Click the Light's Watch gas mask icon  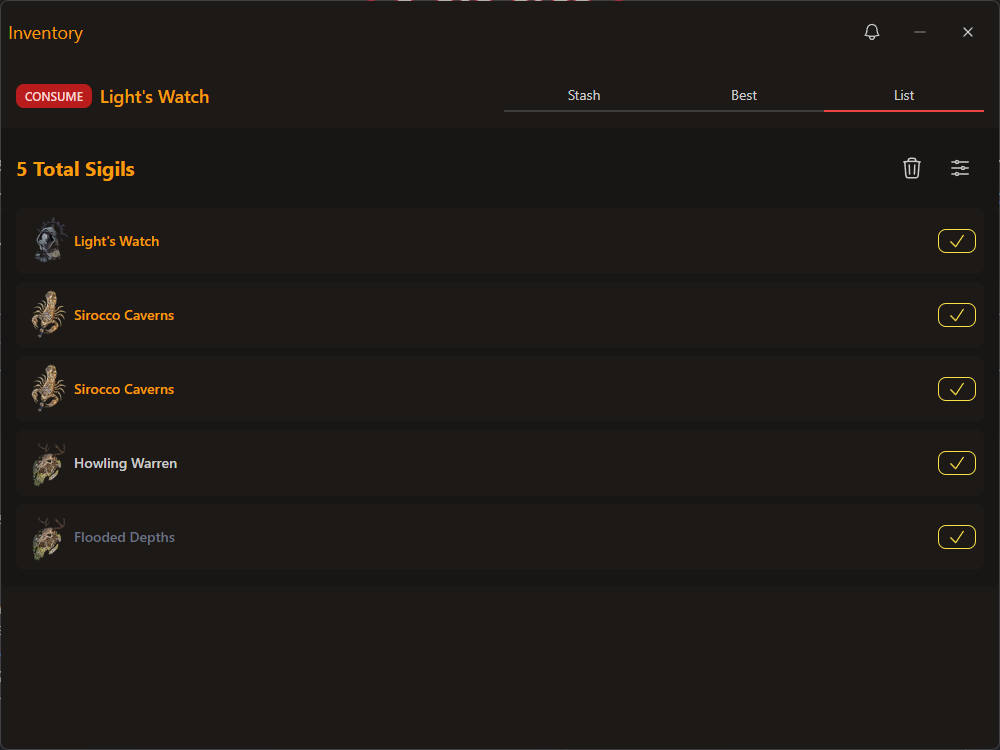click(x=48, y=241)
